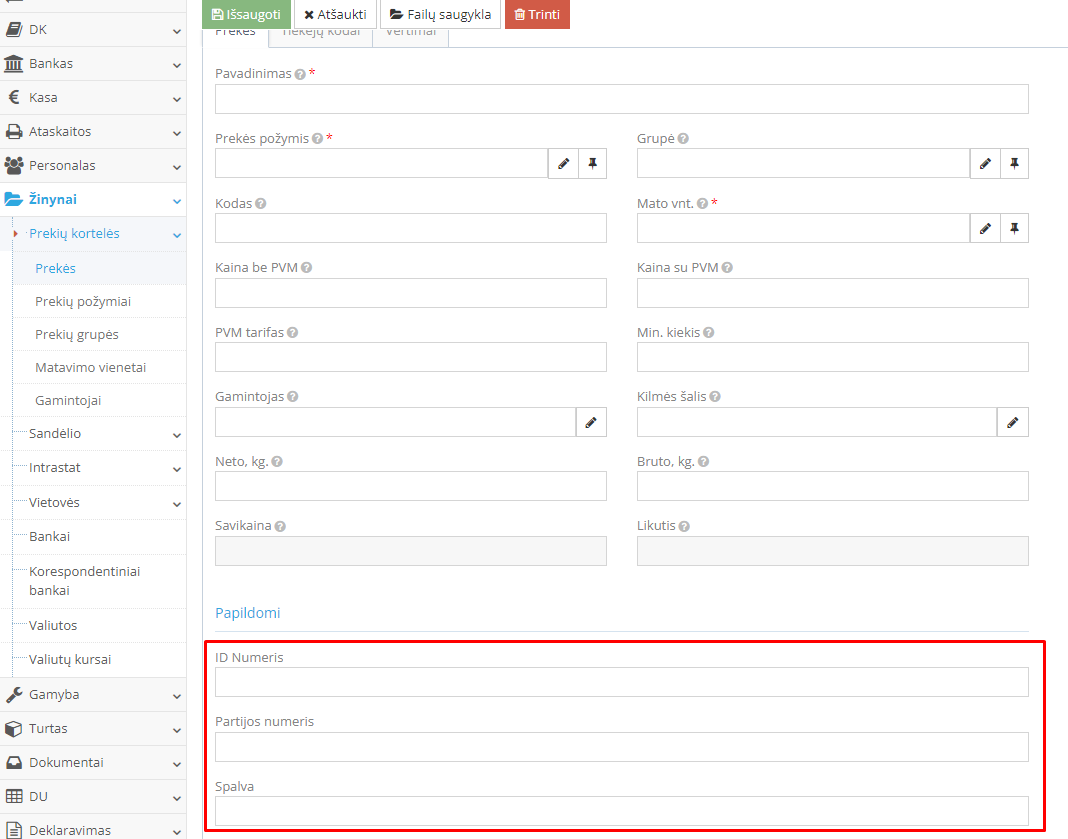The height and width of the screenshot is (839, 1068).
Task: Open Failų saugykla button
Action: point(440,15)
